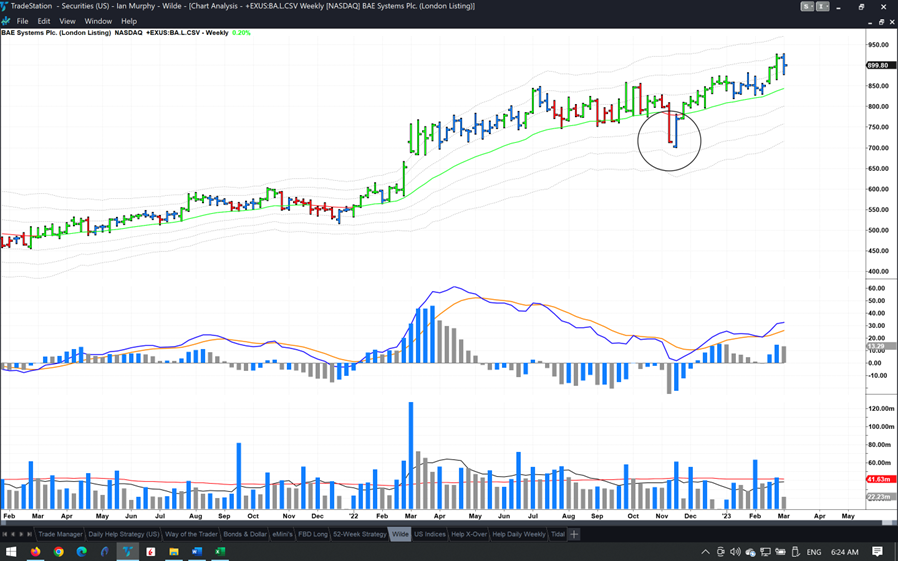This screenshot has width=898, height=561.
Task: Switch to the Trade Manager workspace tab
Action: [x=60, y=534]
